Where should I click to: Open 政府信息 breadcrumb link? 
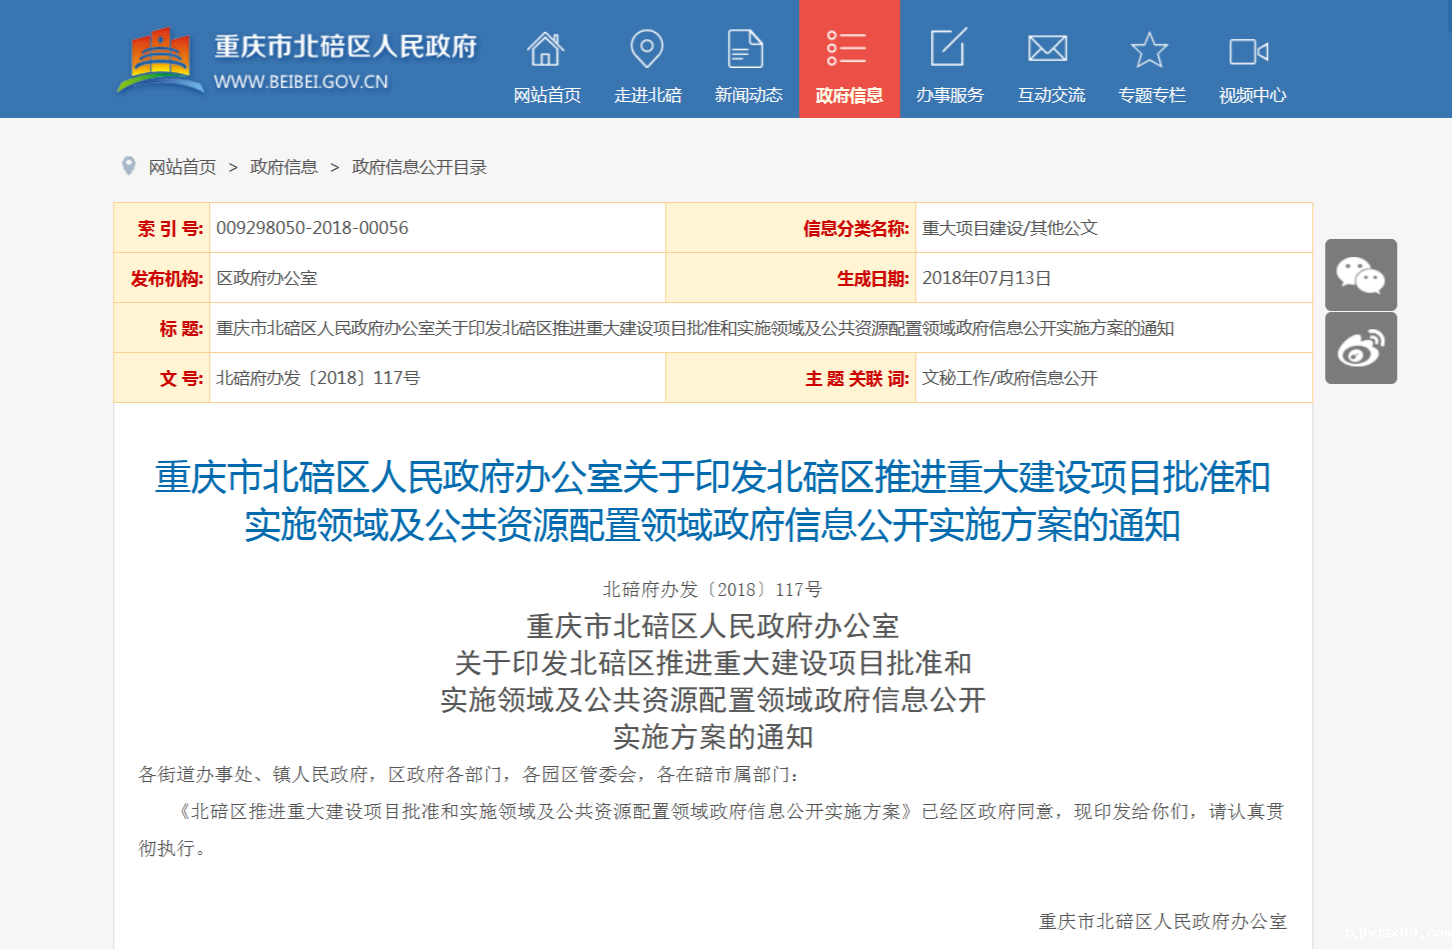[x=284, y=167]
